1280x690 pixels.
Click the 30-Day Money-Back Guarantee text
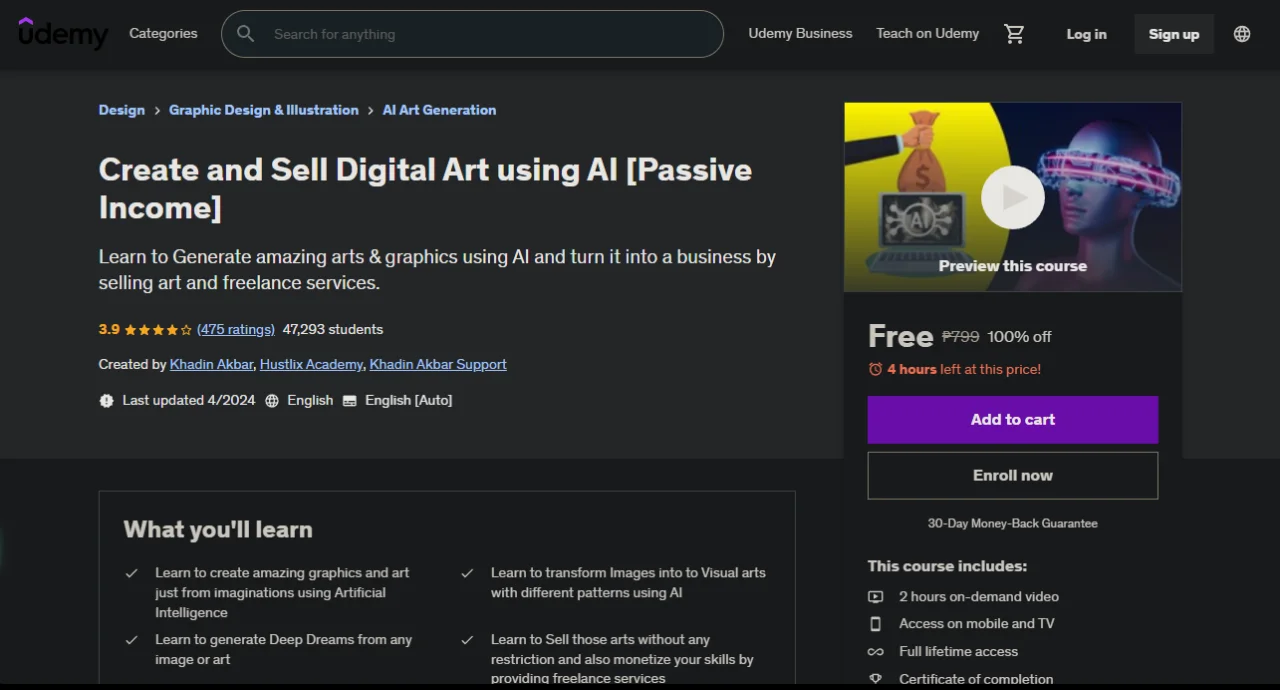point(1013,523)
